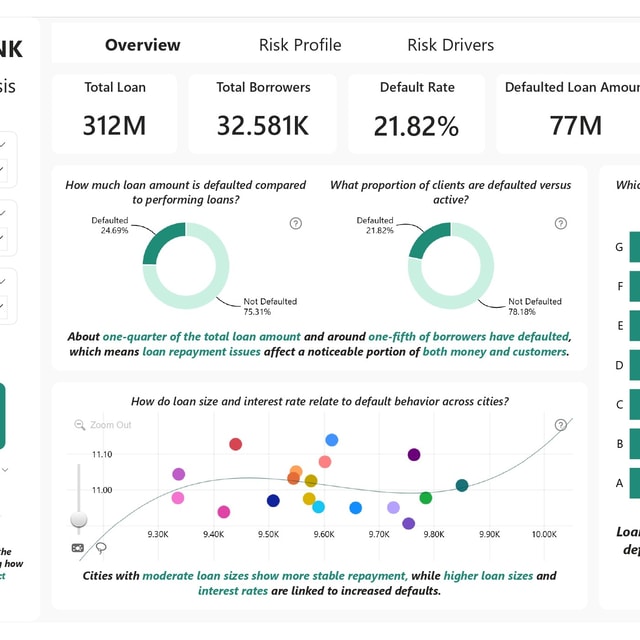Image resolution: width=640 pixels, height=640 pixels.
Task: Click the green button in left sidebar
Action: [2, 416]
